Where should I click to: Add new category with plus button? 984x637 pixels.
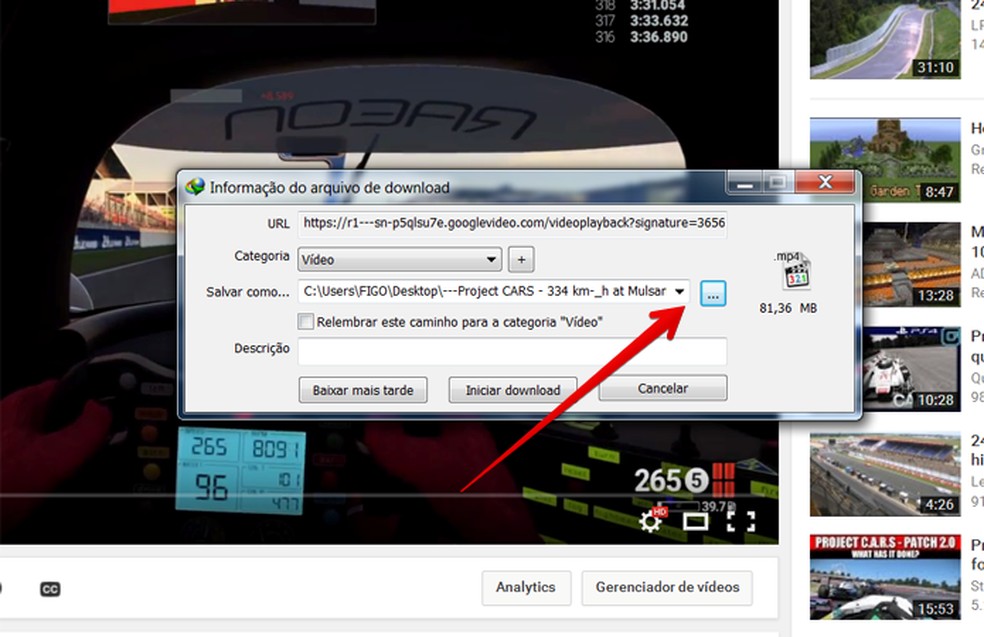(x=521, y=259)
